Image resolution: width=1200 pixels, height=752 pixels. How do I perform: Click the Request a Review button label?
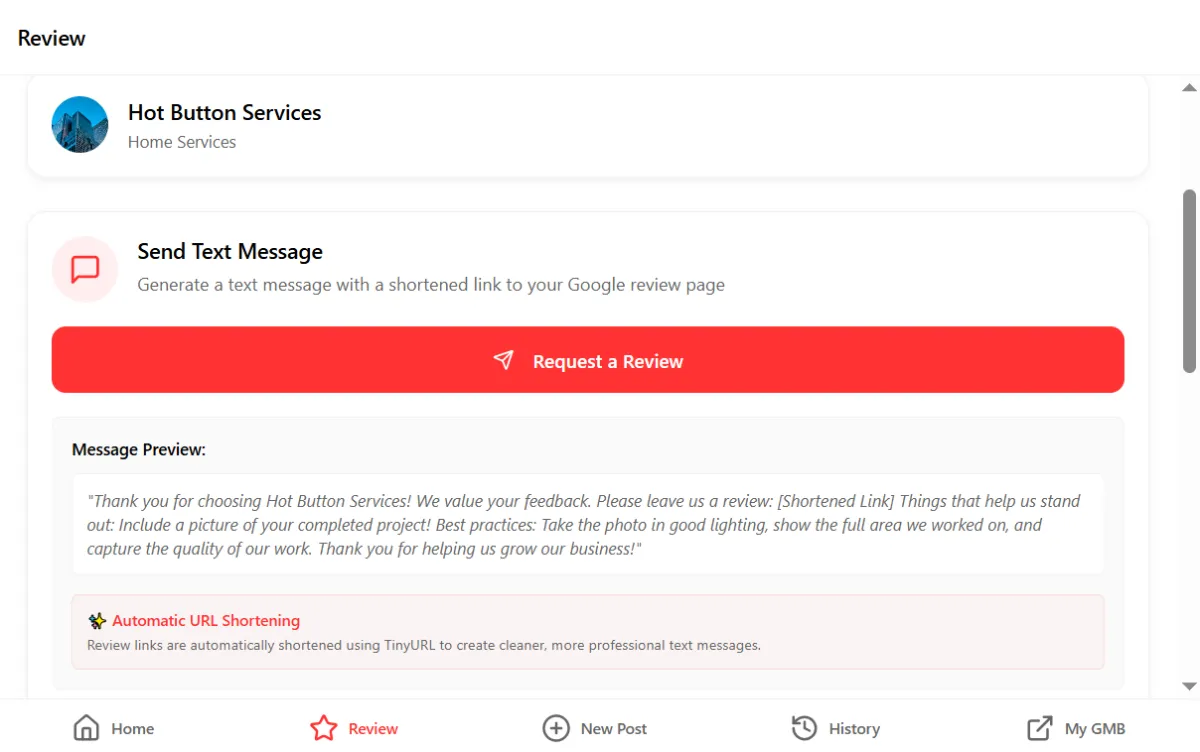click(608, 361)
